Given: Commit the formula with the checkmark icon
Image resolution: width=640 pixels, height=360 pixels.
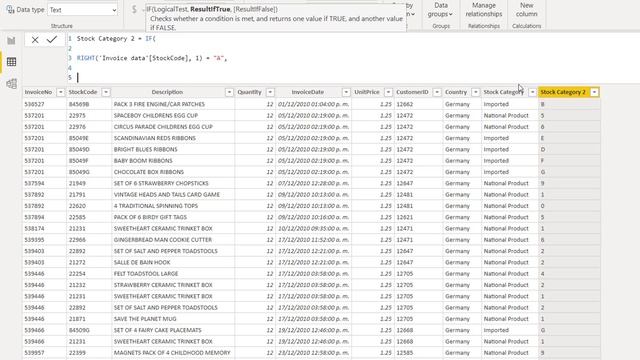Looking at the screenshot, I should [51, 40].
